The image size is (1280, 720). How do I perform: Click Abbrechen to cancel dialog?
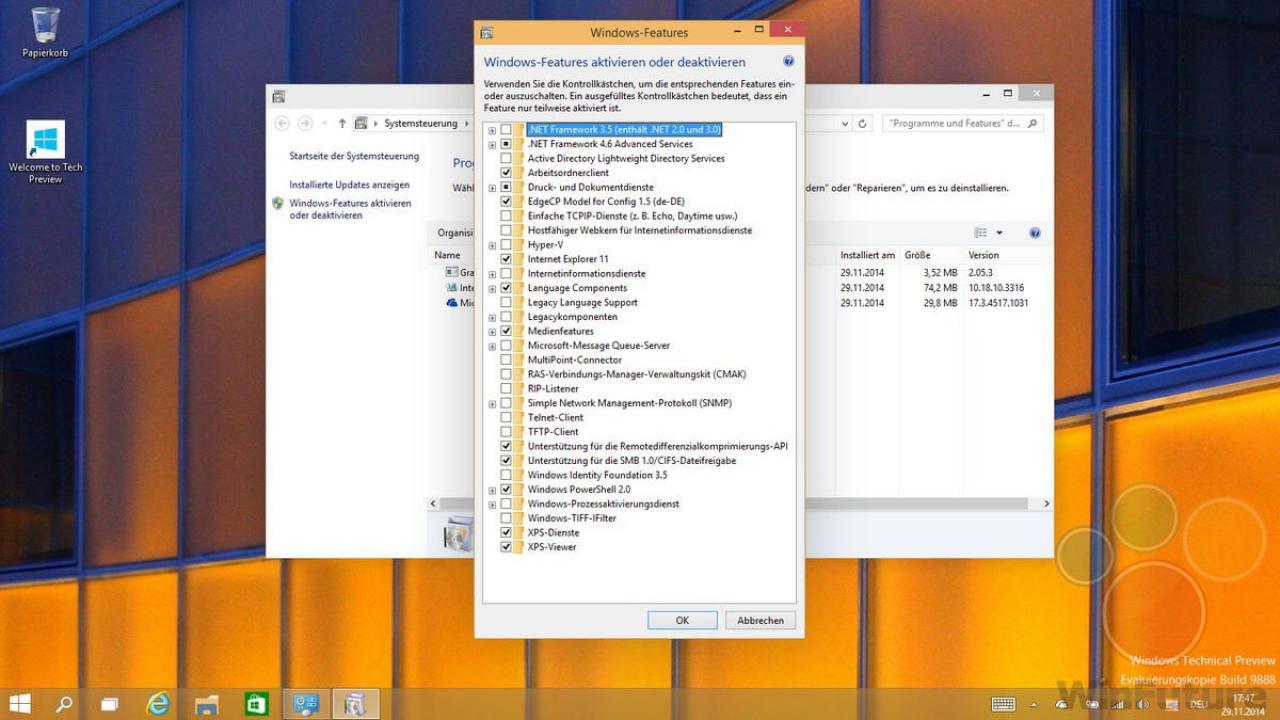pos(761,620)
